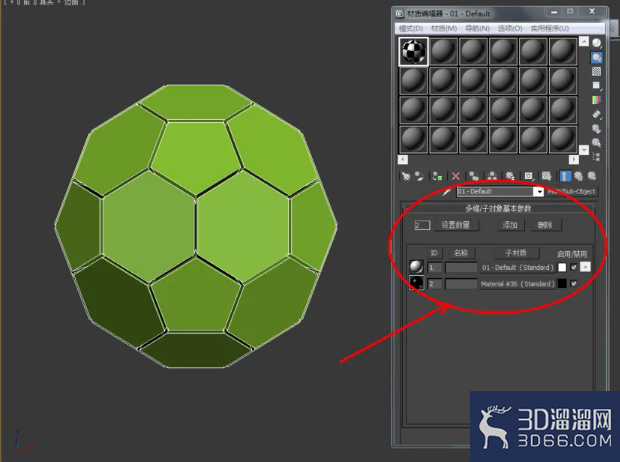
Task: Open the Sample UV Tiling flyout
Action: [597, 85]
